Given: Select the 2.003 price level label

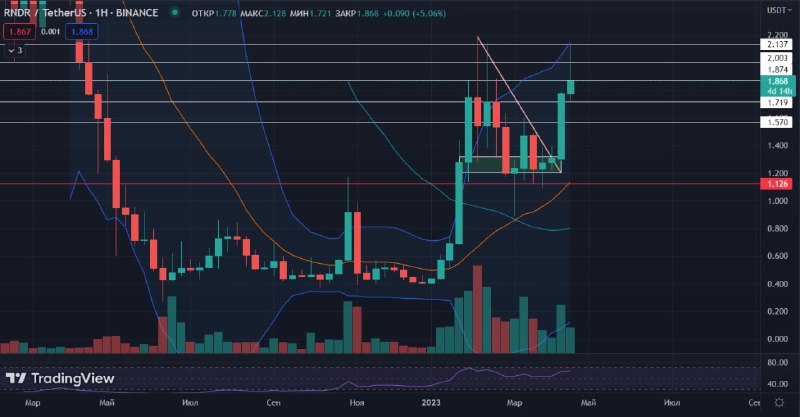Looking at the screenshot, I should coord(777,58).
